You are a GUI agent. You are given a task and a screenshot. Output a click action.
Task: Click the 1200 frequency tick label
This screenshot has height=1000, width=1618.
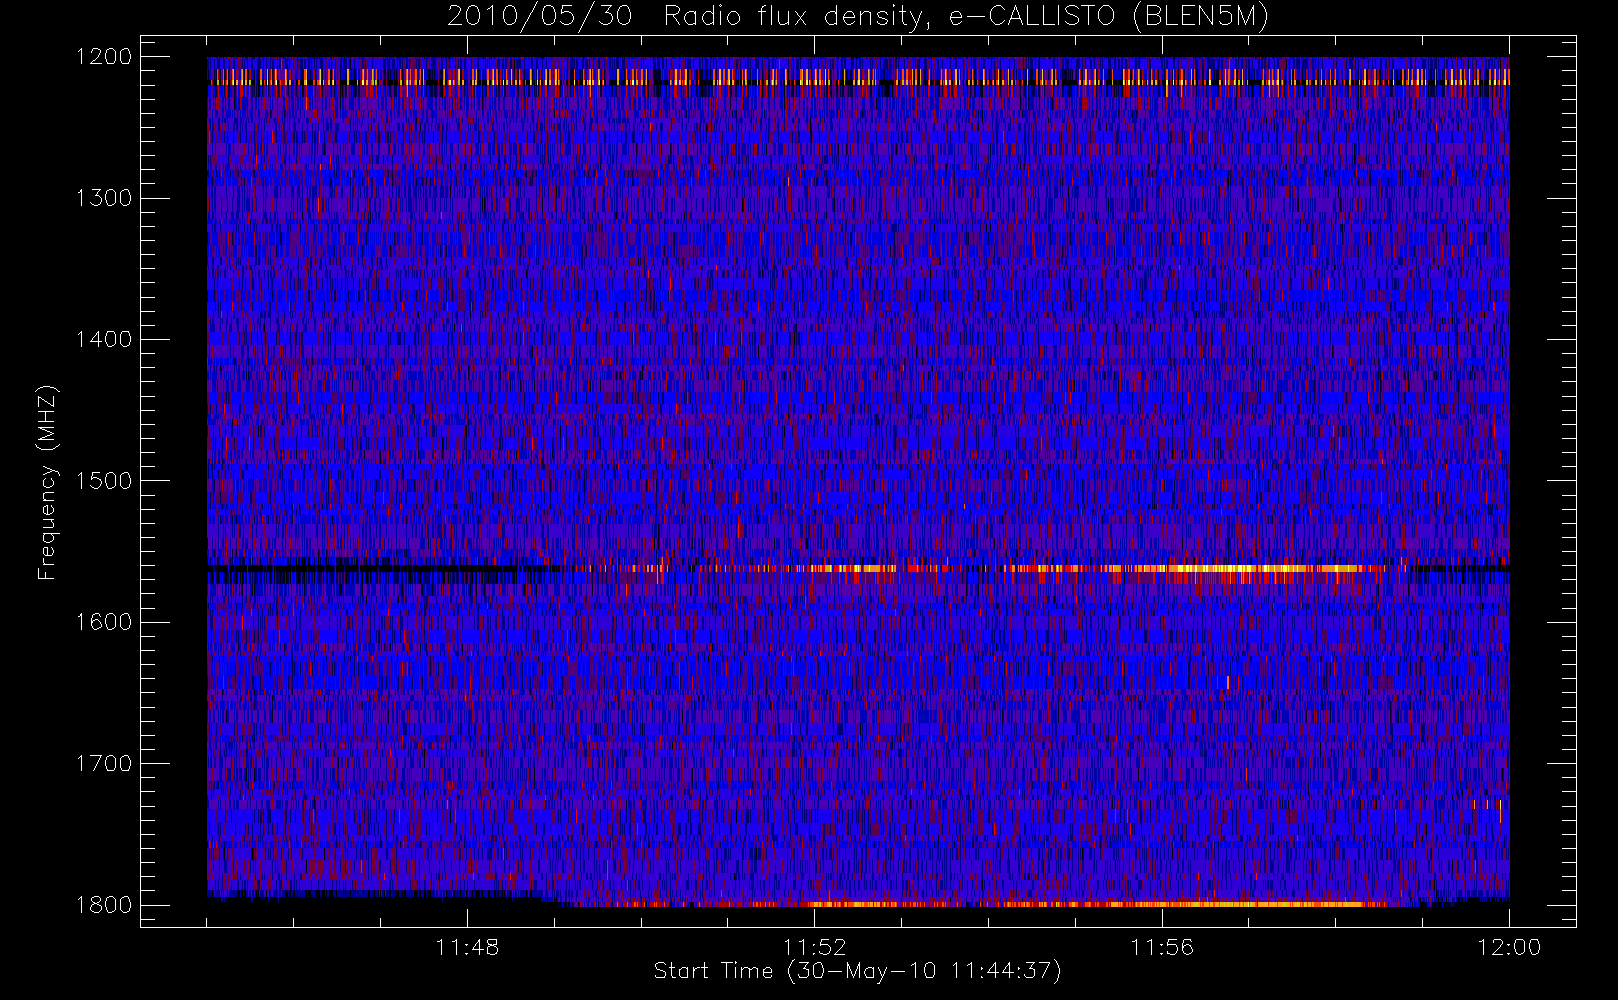(x=104, y=57)
